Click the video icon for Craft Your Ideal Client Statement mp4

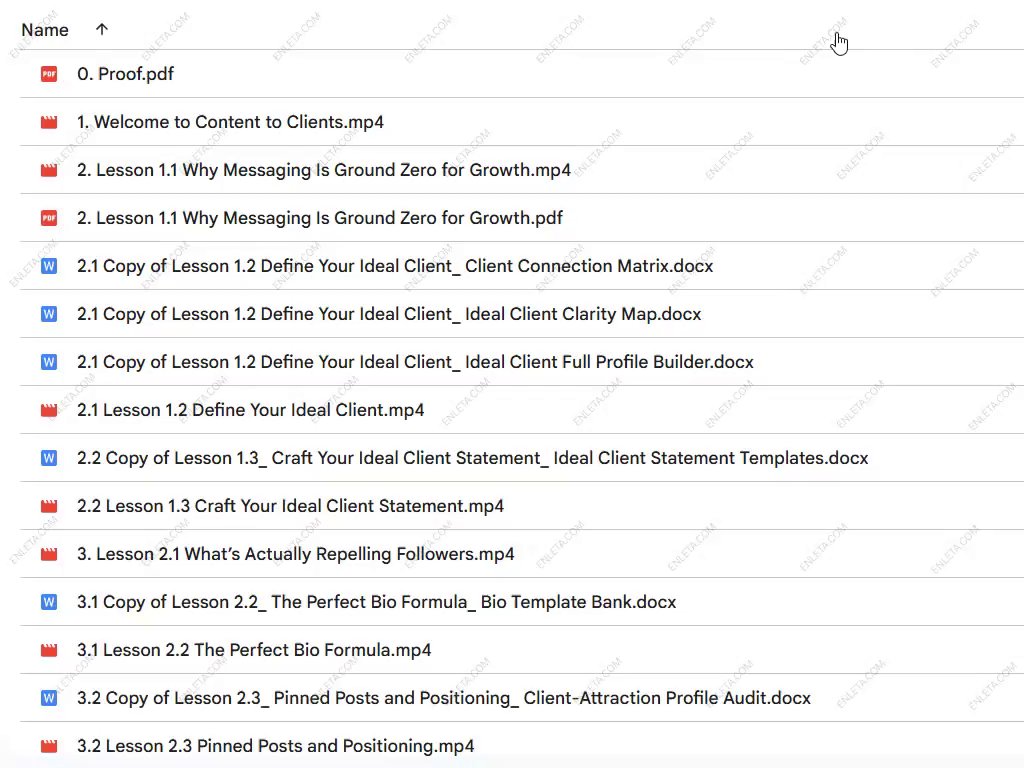(x=49, y=506)
